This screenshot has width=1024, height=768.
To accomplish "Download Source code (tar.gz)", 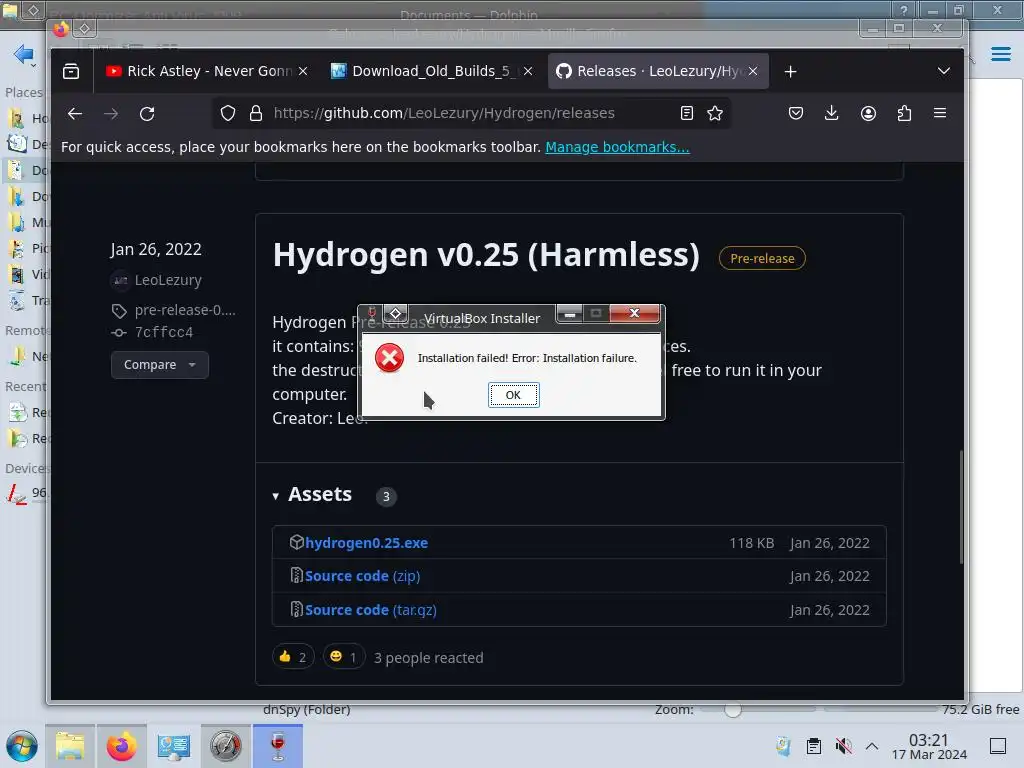I will pos(370,610).
